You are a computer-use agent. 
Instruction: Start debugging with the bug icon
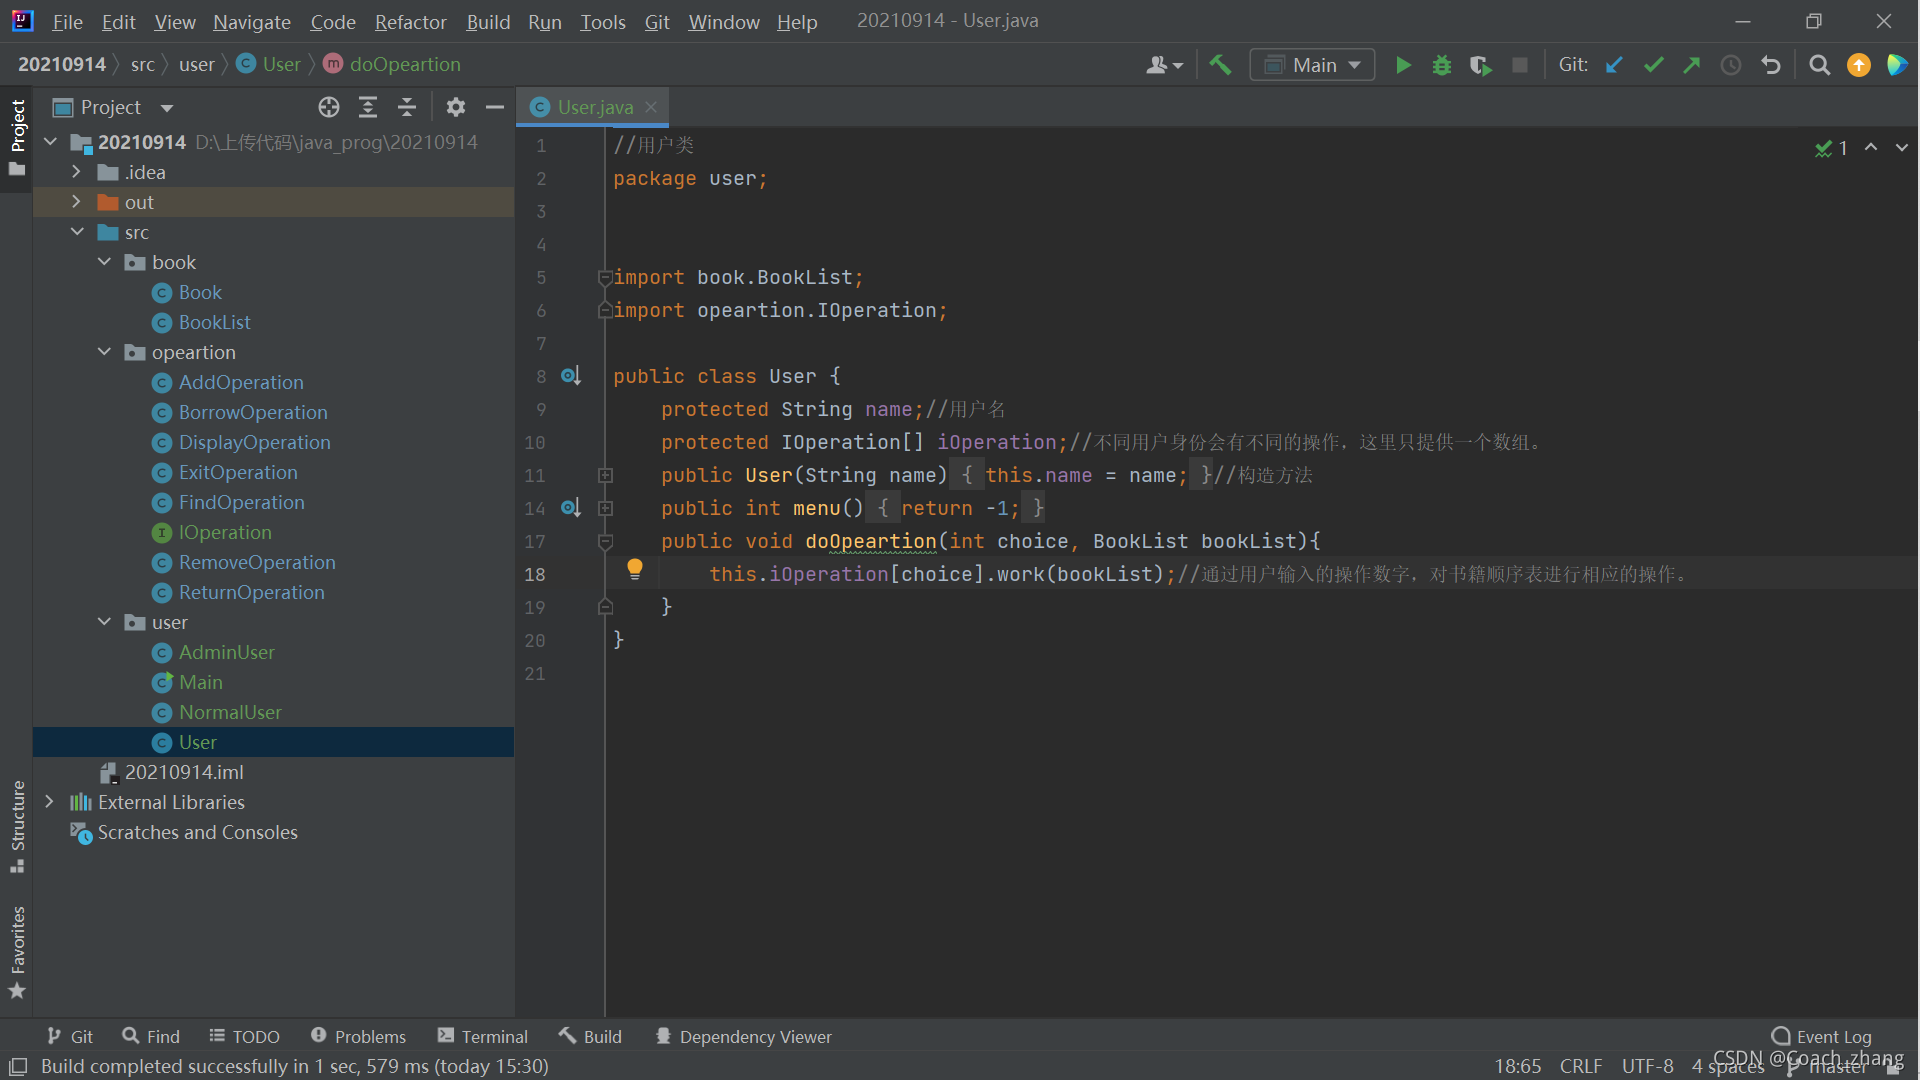pyautogui.click(x=1441, y=65)
